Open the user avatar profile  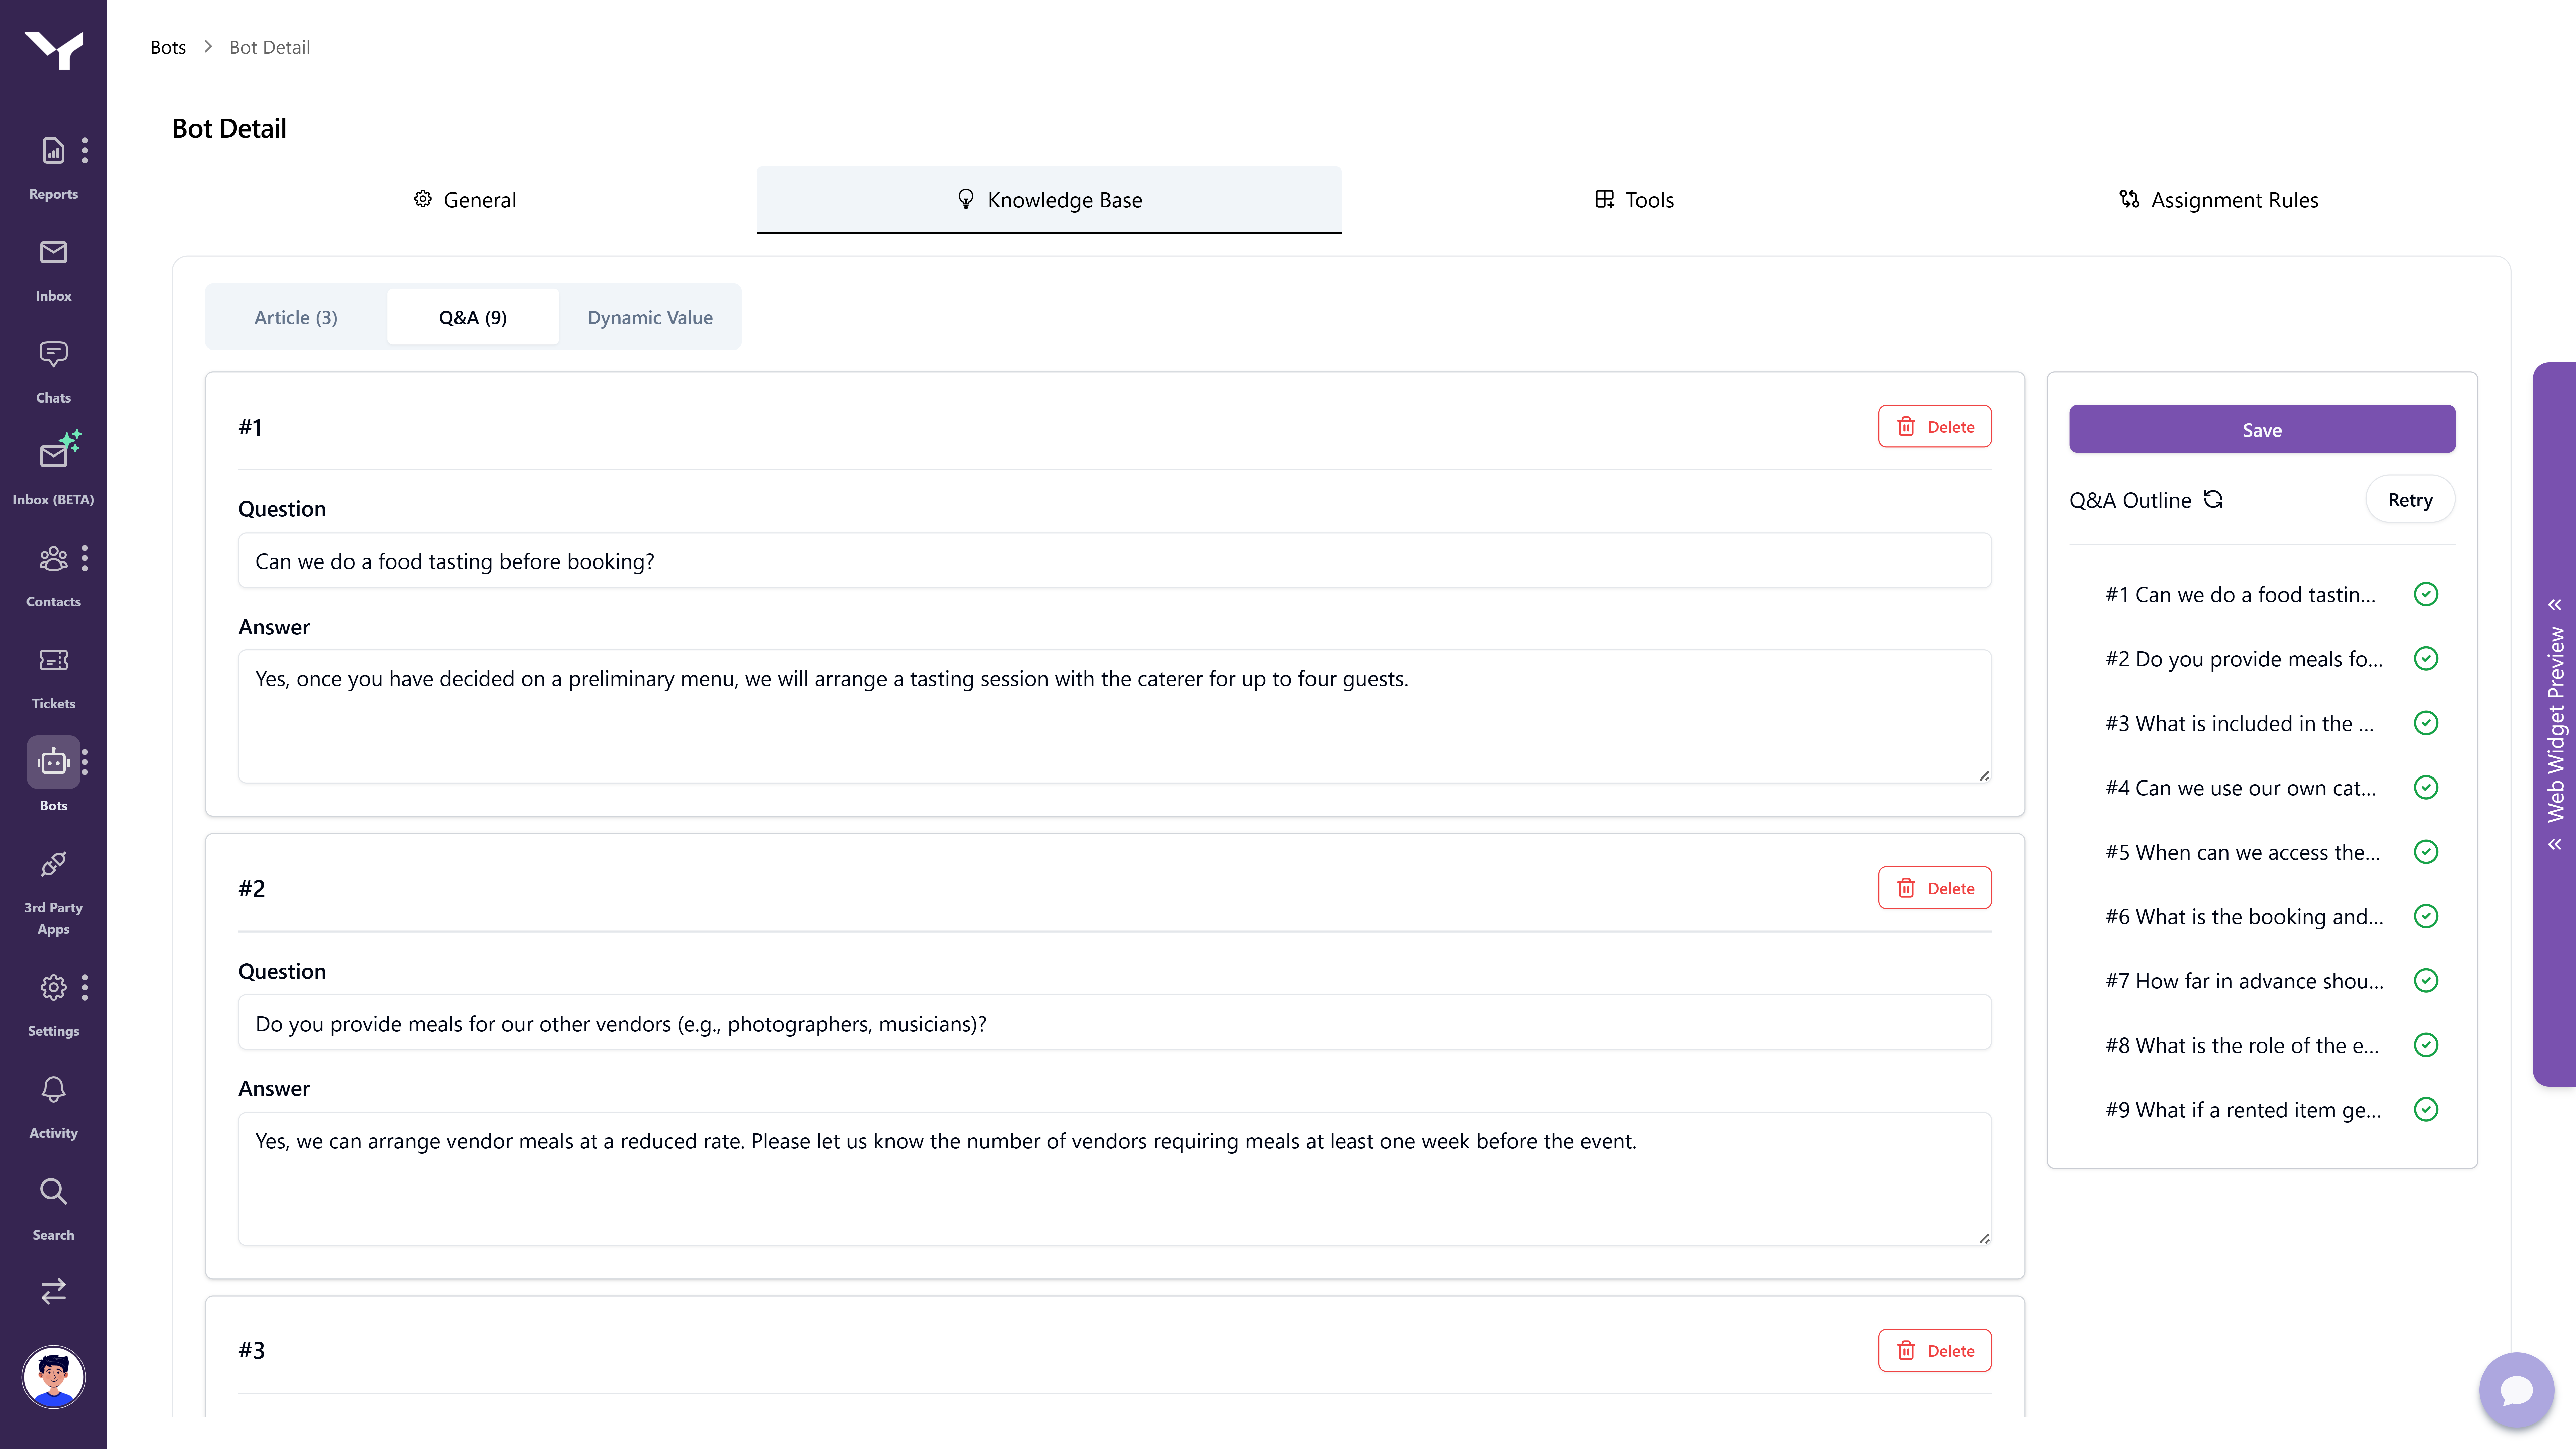pyautogui.click(x=53, y=1377)
